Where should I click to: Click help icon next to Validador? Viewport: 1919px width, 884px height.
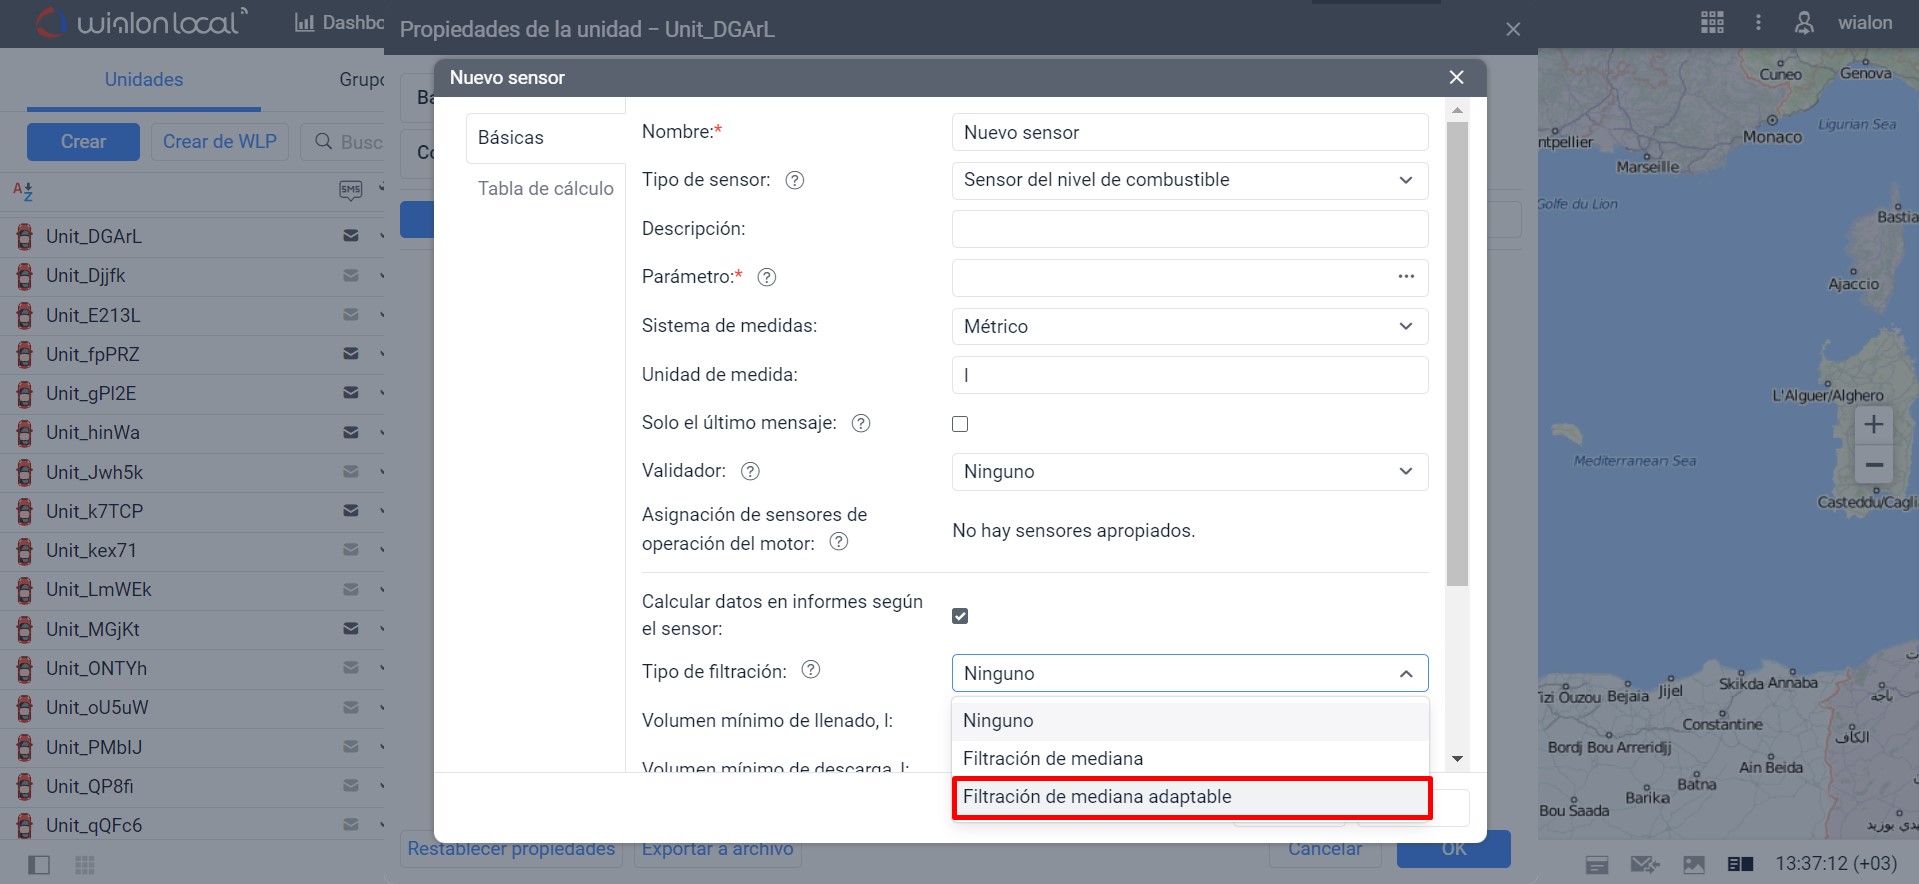750,471
